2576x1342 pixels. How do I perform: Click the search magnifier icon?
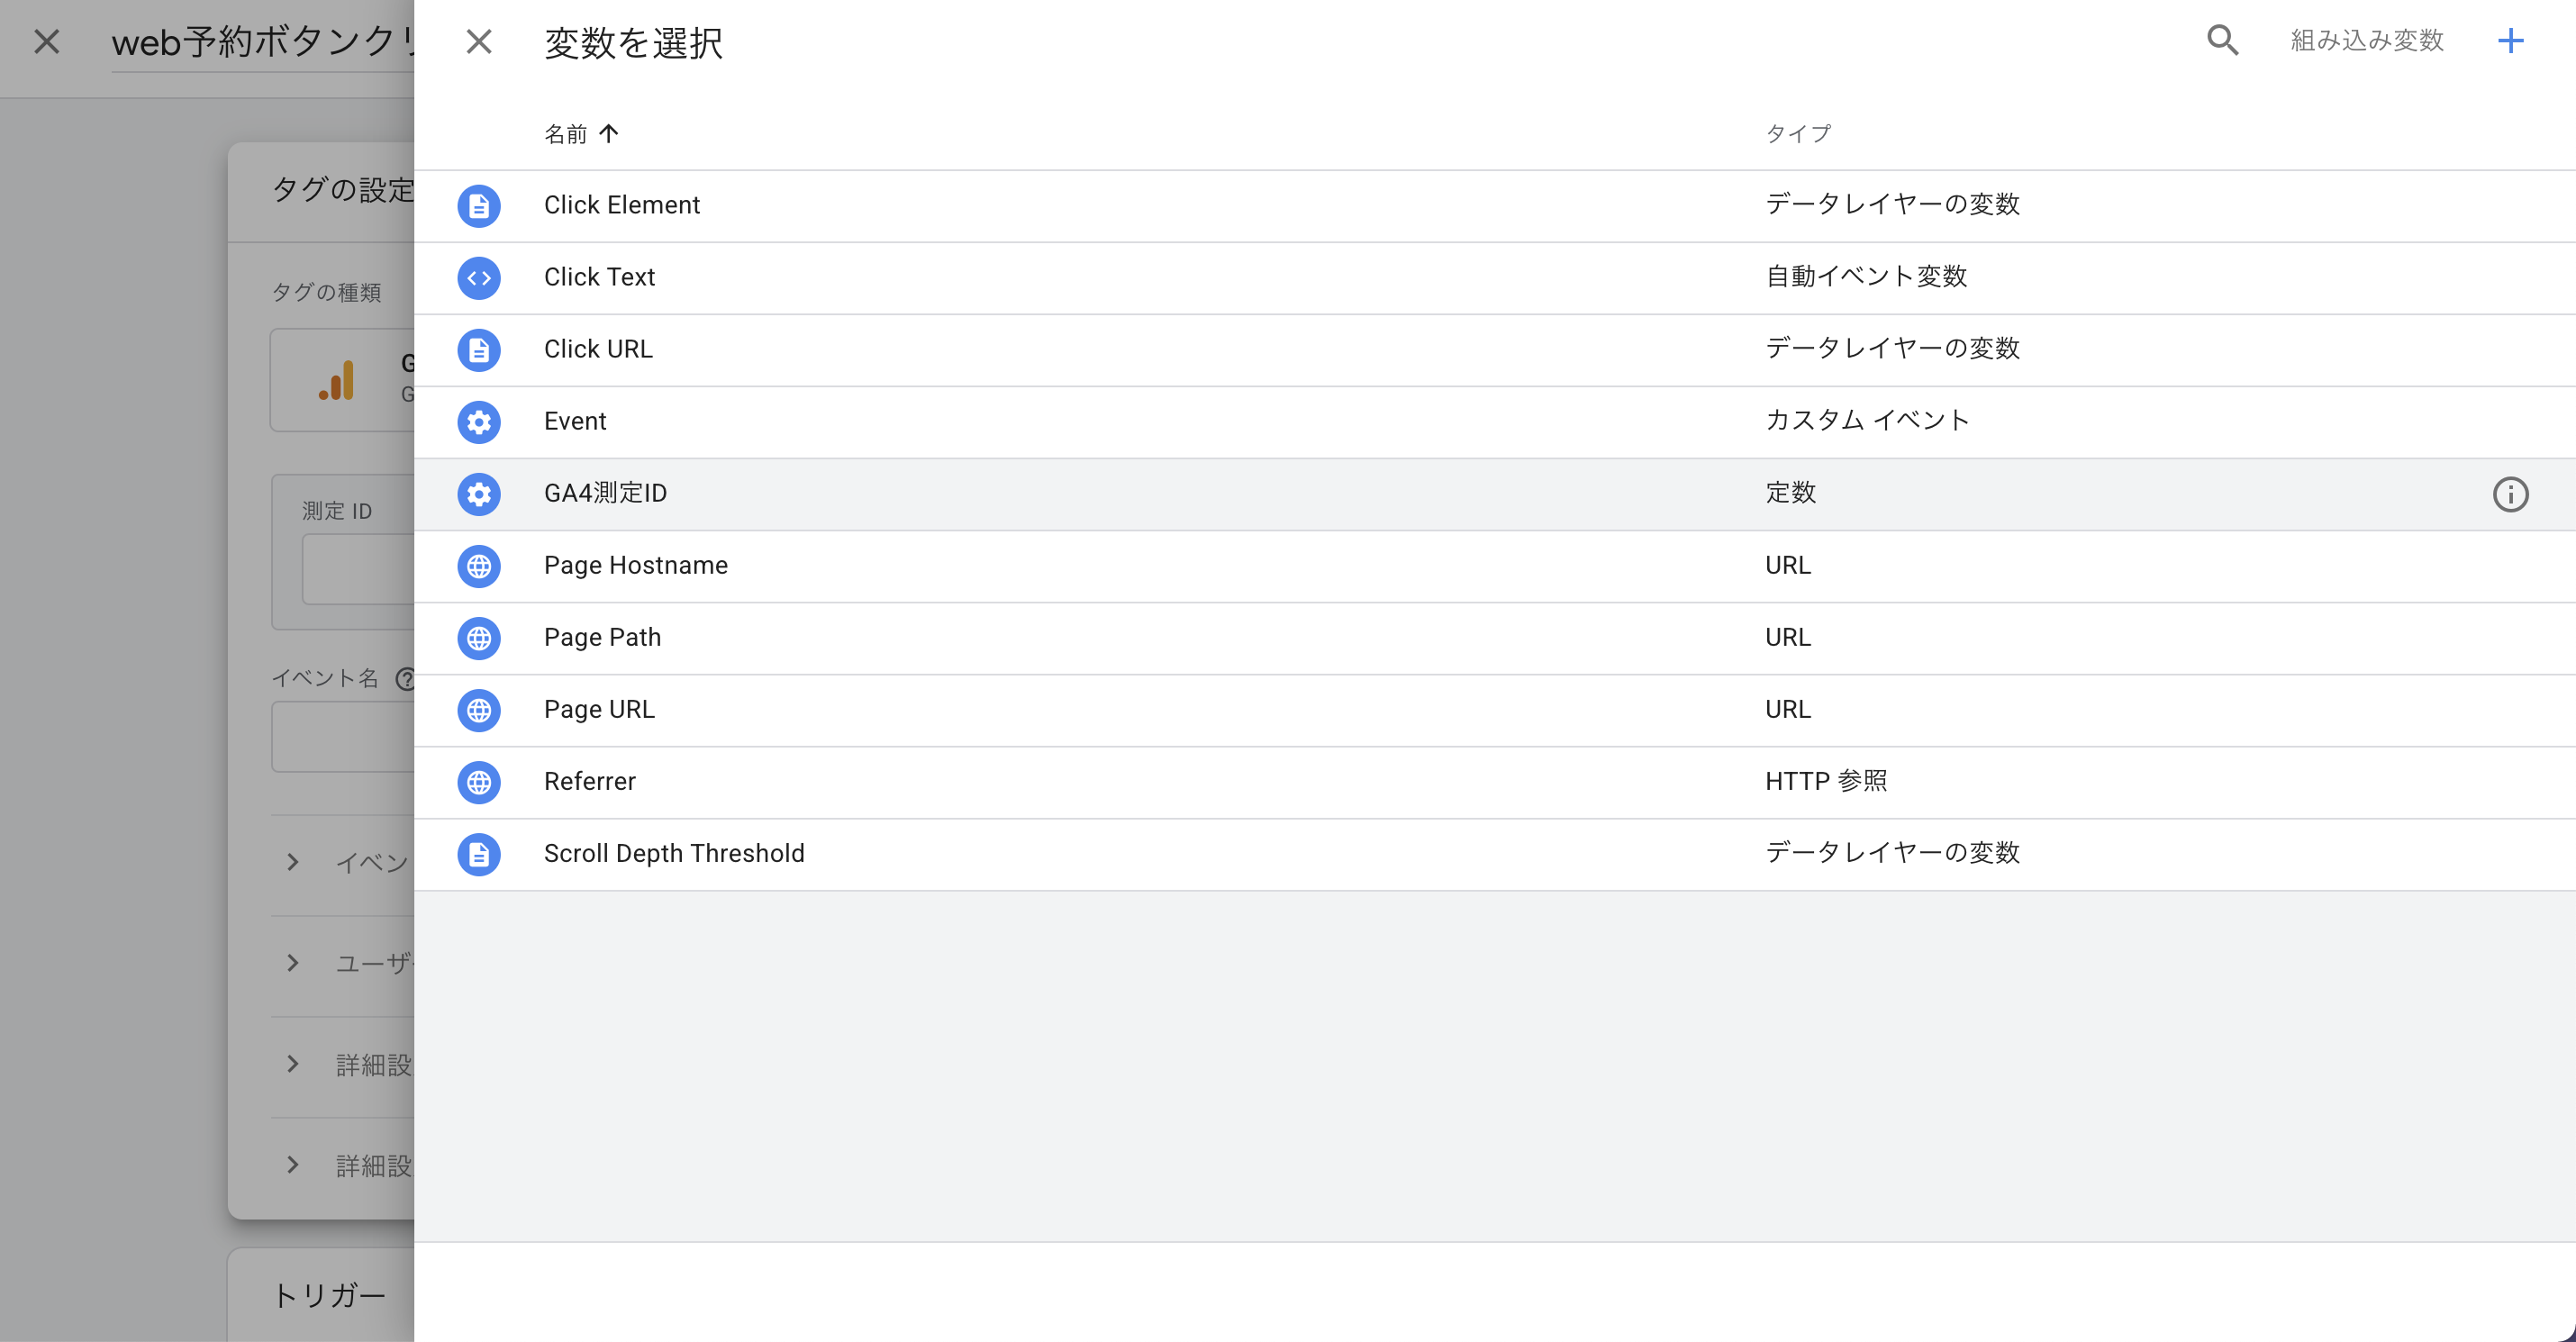pos(2222,40)
